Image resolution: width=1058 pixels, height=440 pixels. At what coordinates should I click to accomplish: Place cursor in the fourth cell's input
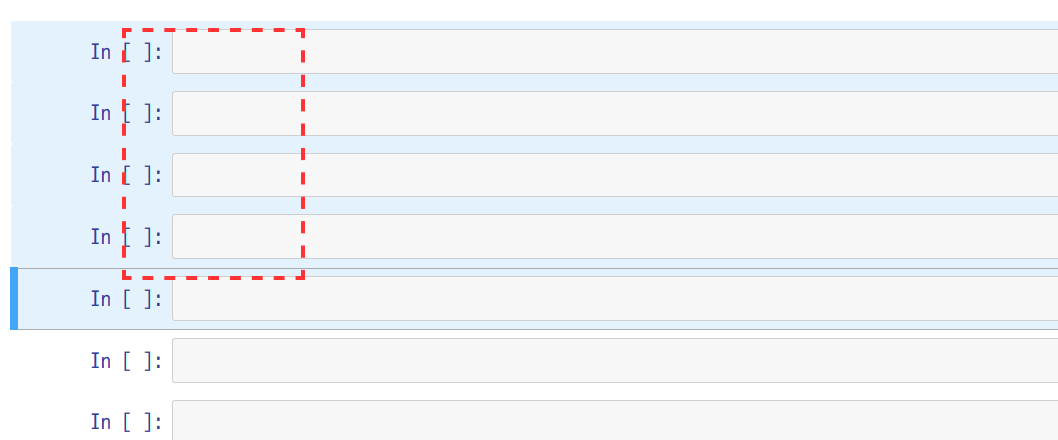(x=614, y=237)
